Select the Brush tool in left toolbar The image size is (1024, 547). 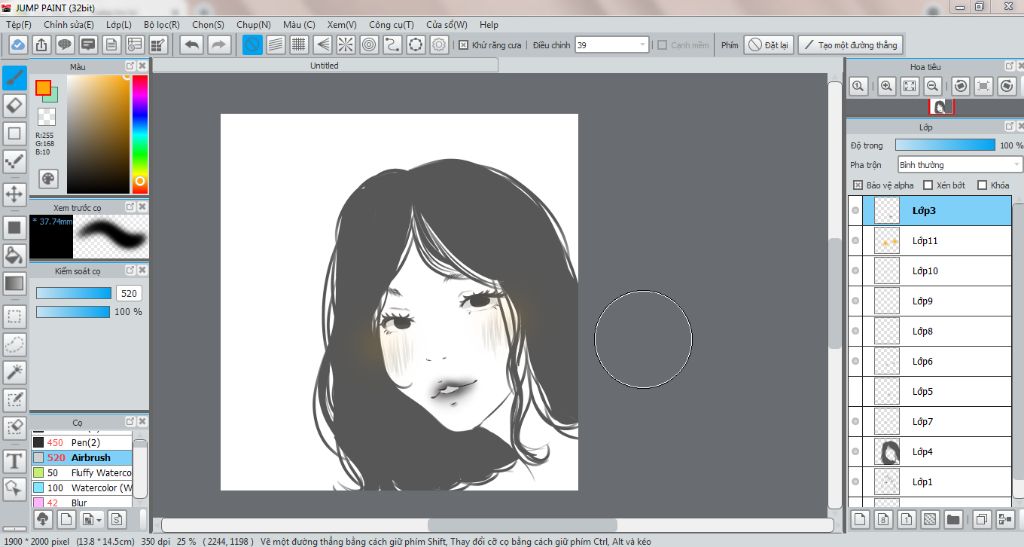pos(14,78)
